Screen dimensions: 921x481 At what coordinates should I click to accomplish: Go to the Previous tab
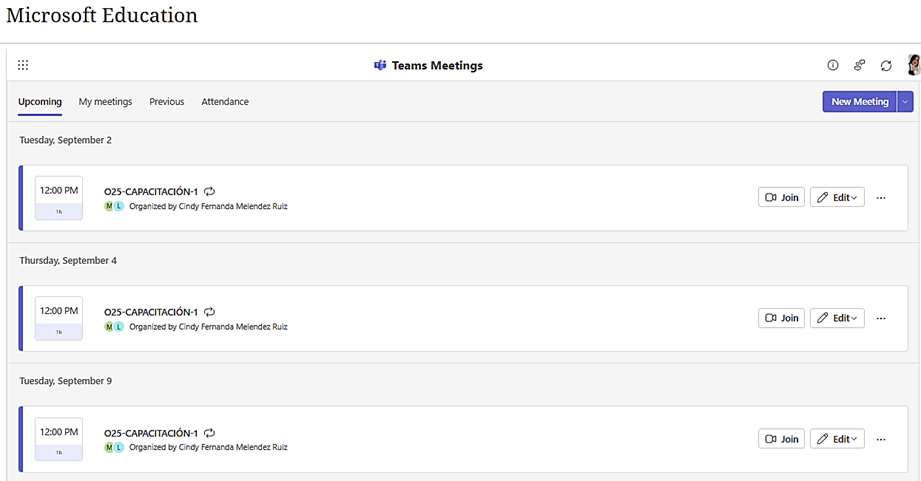pos(167,102)
